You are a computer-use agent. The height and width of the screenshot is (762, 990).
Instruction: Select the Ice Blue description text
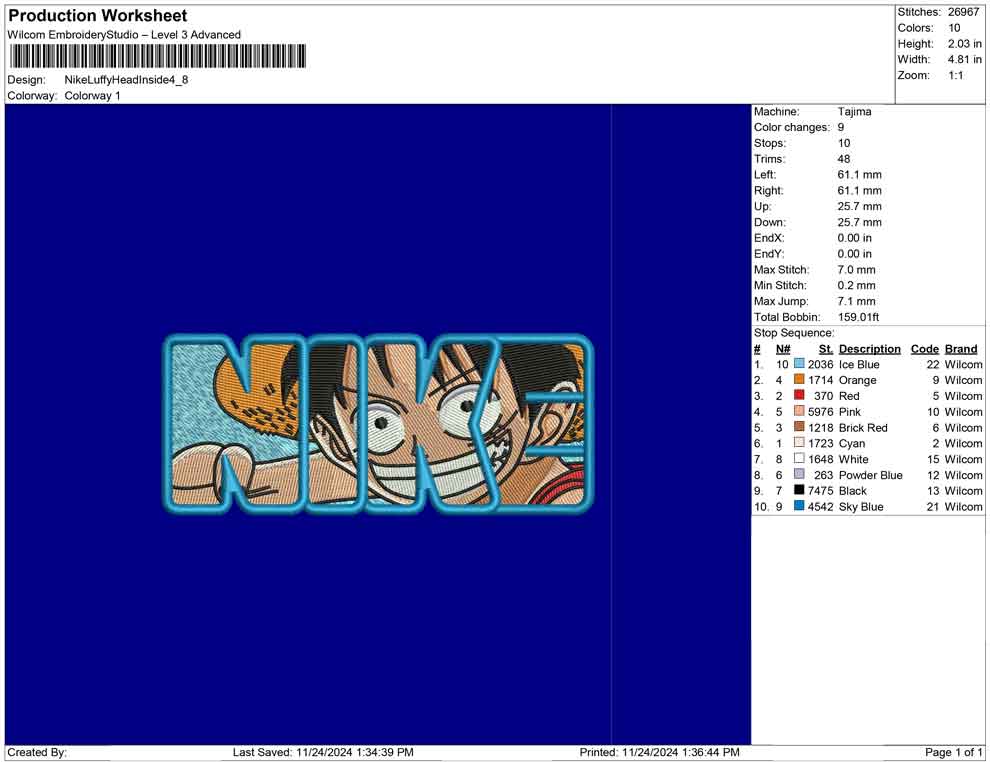859,364
